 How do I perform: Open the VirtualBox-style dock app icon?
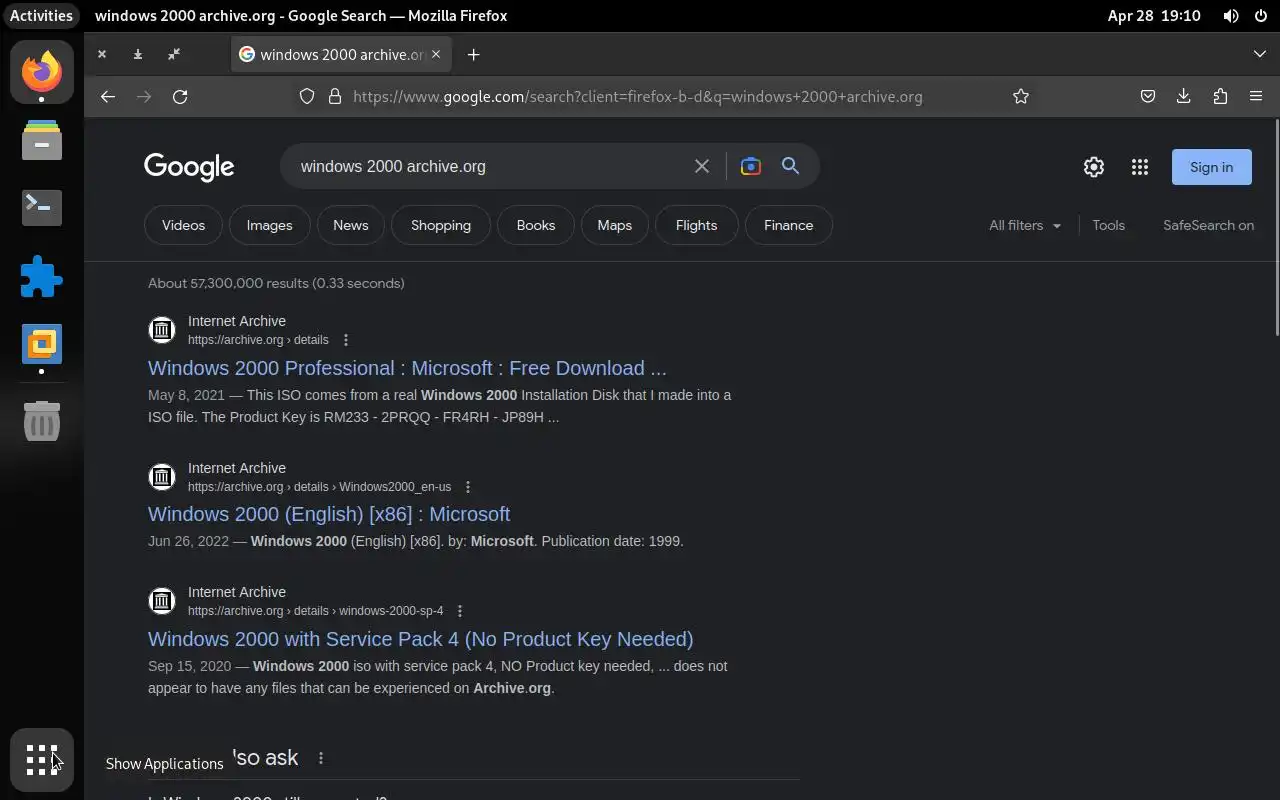[42, 344]
